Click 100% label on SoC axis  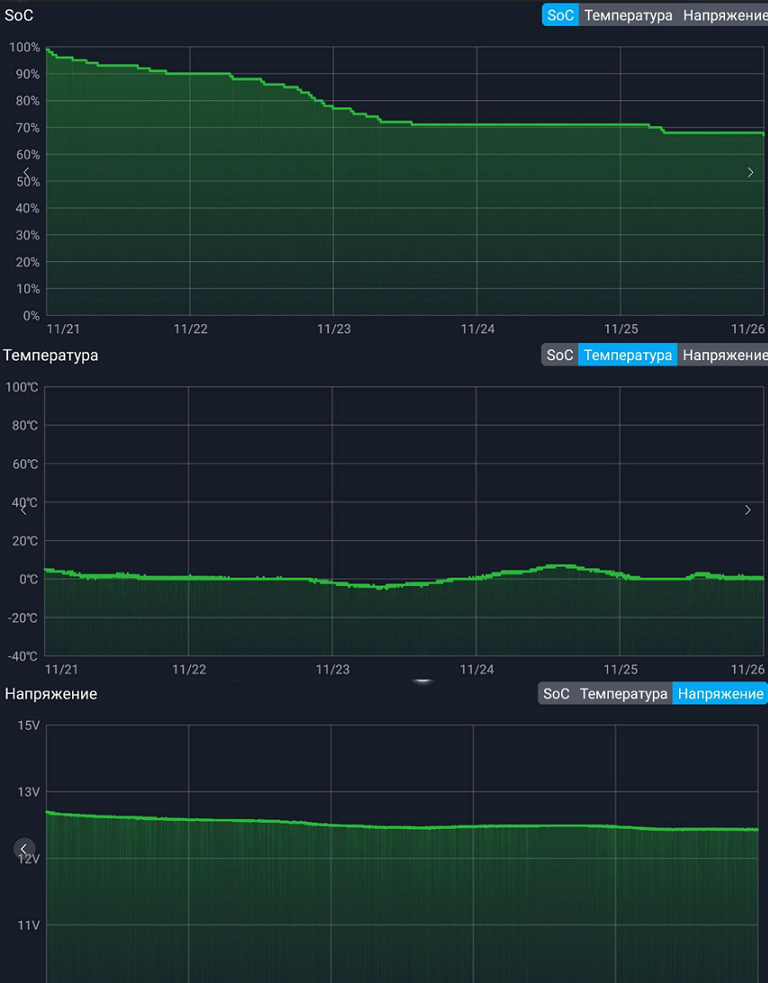[24, 47]
